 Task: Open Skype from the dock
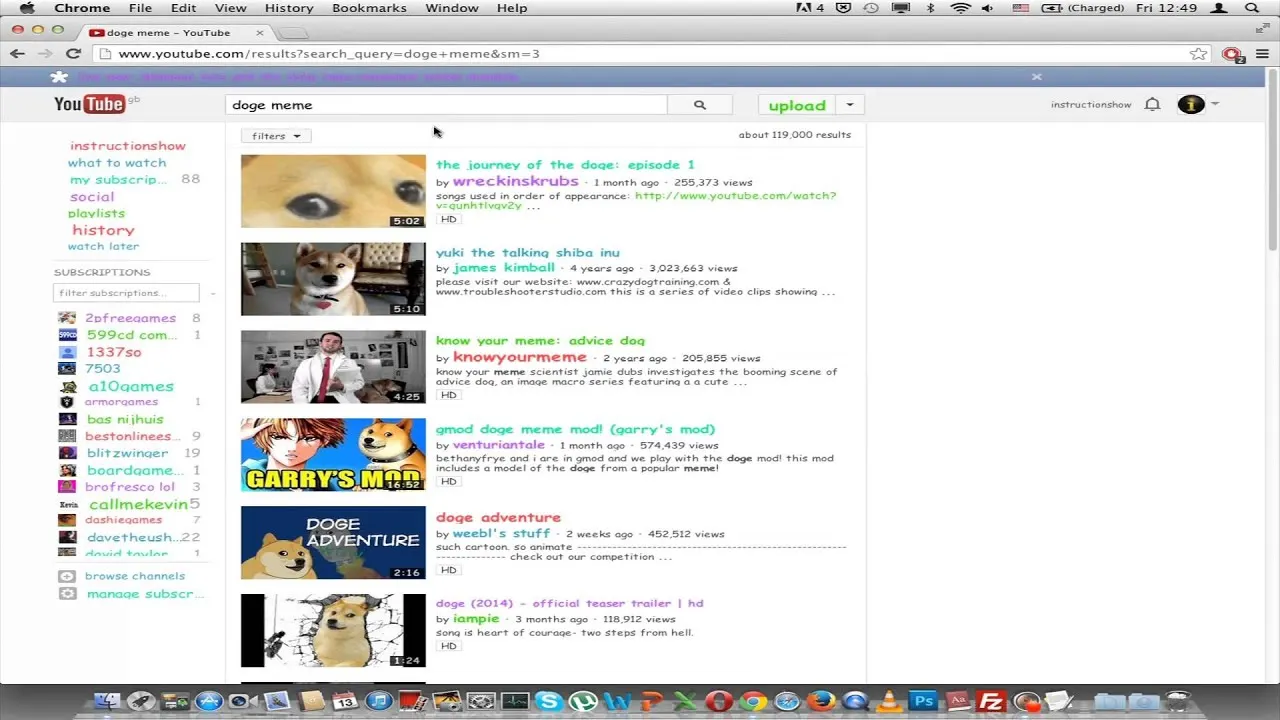[548, 702]
